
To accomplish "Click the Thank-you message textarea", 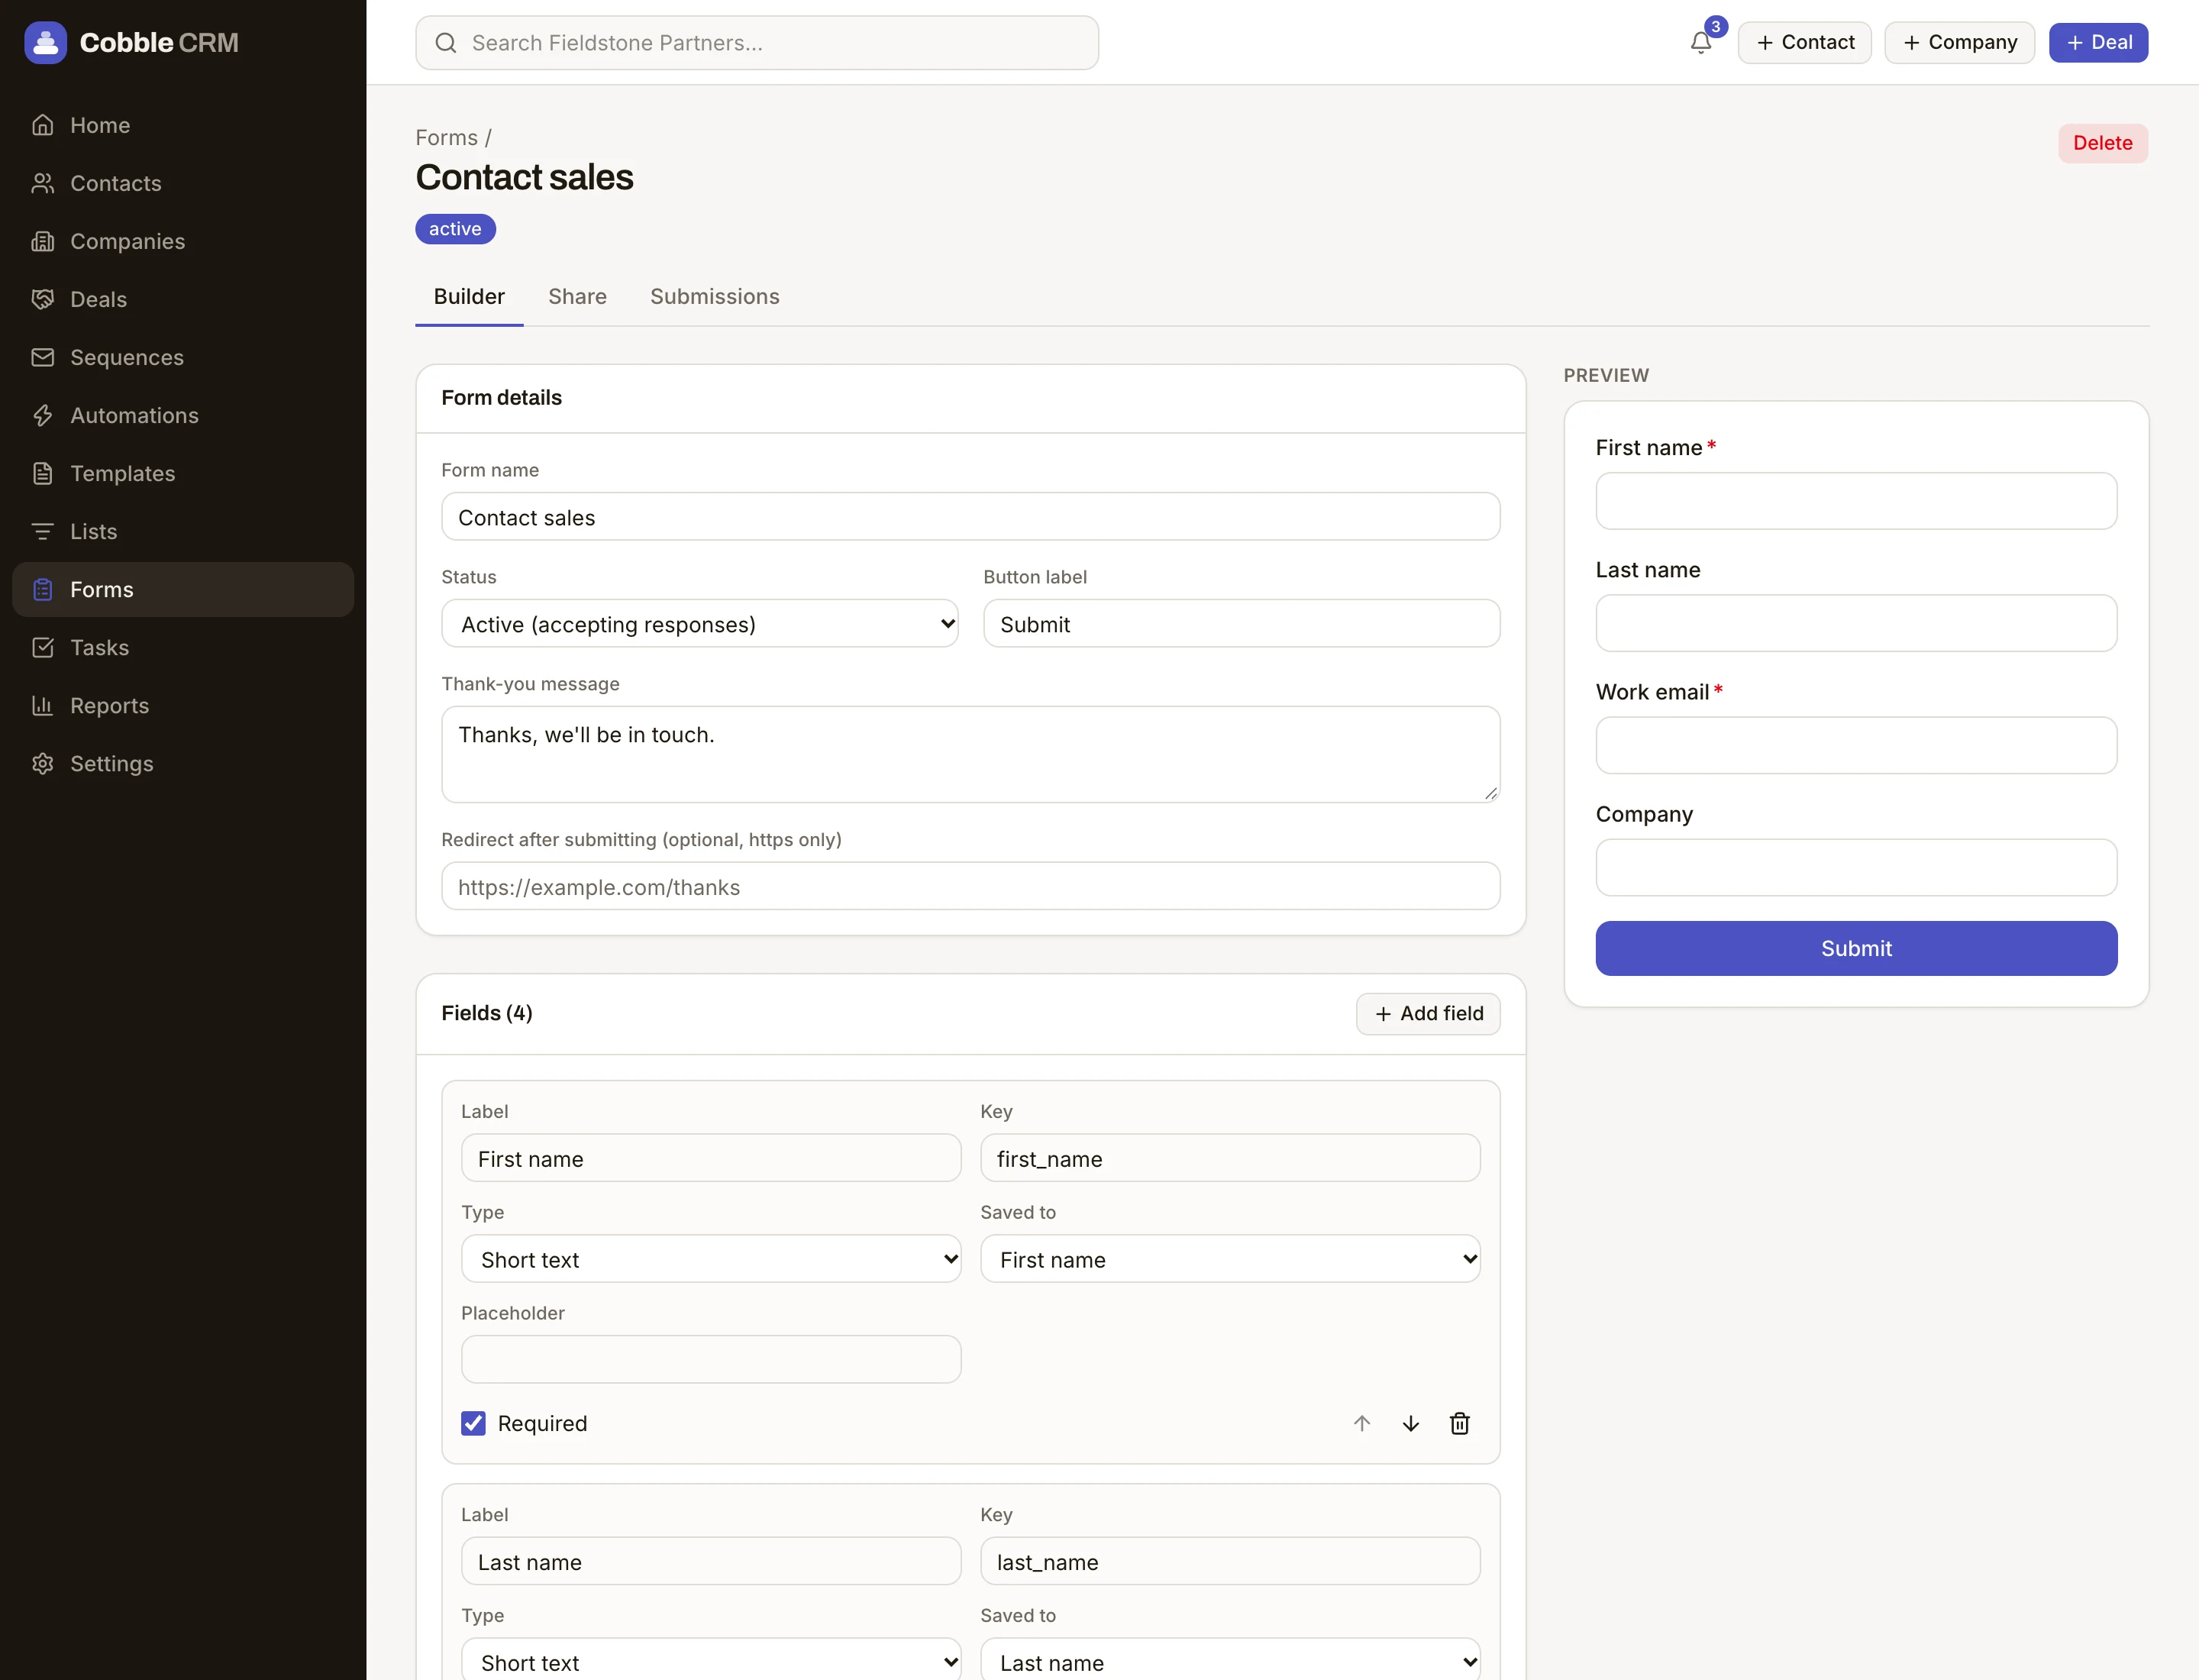I will [x=970, y=754].
